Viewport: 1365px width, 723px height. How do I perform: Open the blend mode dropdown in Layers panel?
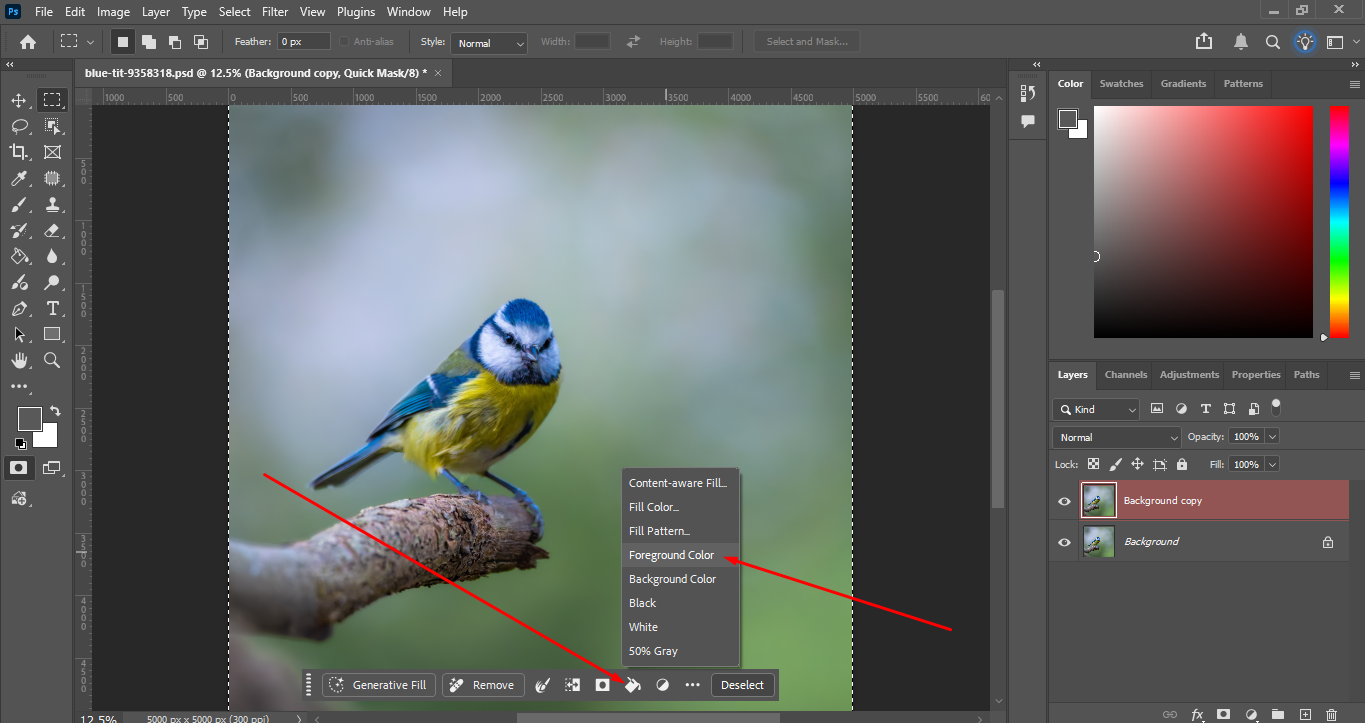pyautogui.click(x=1115, y=436)
